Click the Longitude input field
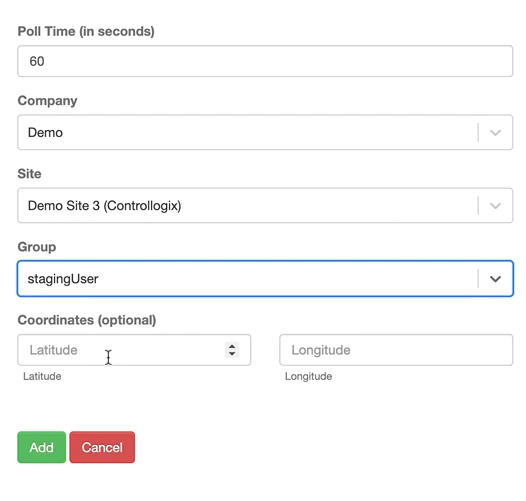526x501 pixels. (396, 350)
